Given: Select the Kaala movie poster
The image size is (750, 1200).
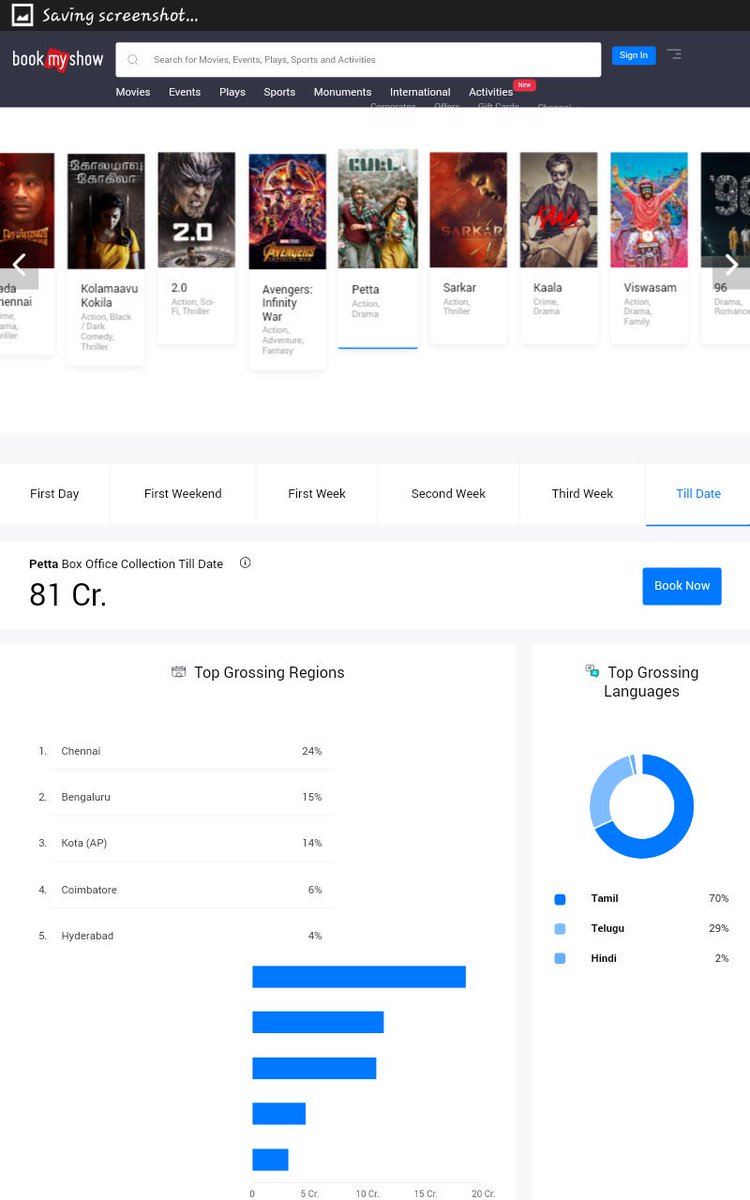Looking at the screenshot, I should click(x=559, y=210).
